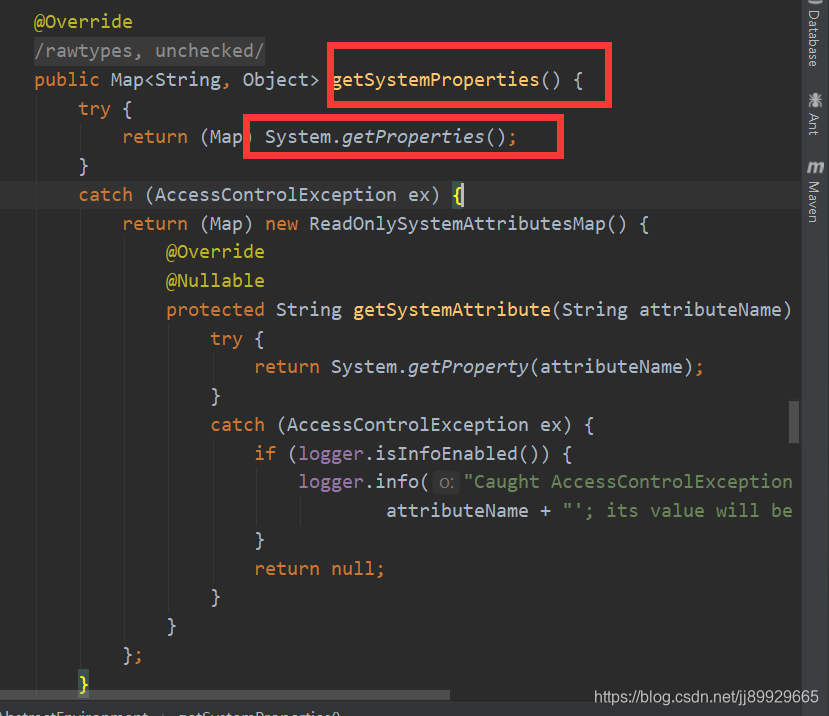This screenshot has height=716, width=829.
Task: Click 'attributeName +' in the logger continuation line
Action: pyautogui.click(x=468, y=511)
